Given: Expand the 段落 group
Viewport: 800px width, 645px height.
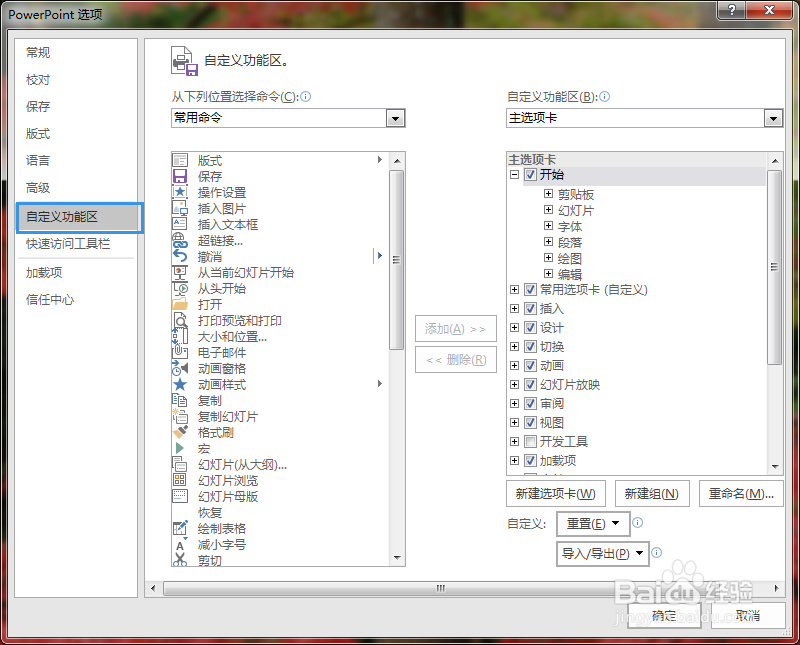Looking at the screenshot, I should pyautogui.click(x=548, y=241).
